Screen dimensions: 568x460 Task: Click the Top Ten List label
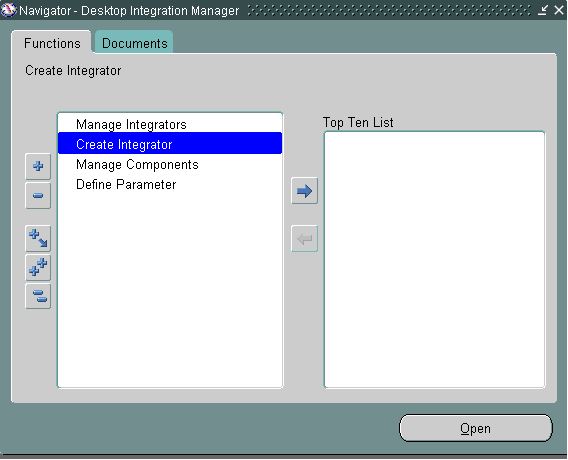pos(358,122)
